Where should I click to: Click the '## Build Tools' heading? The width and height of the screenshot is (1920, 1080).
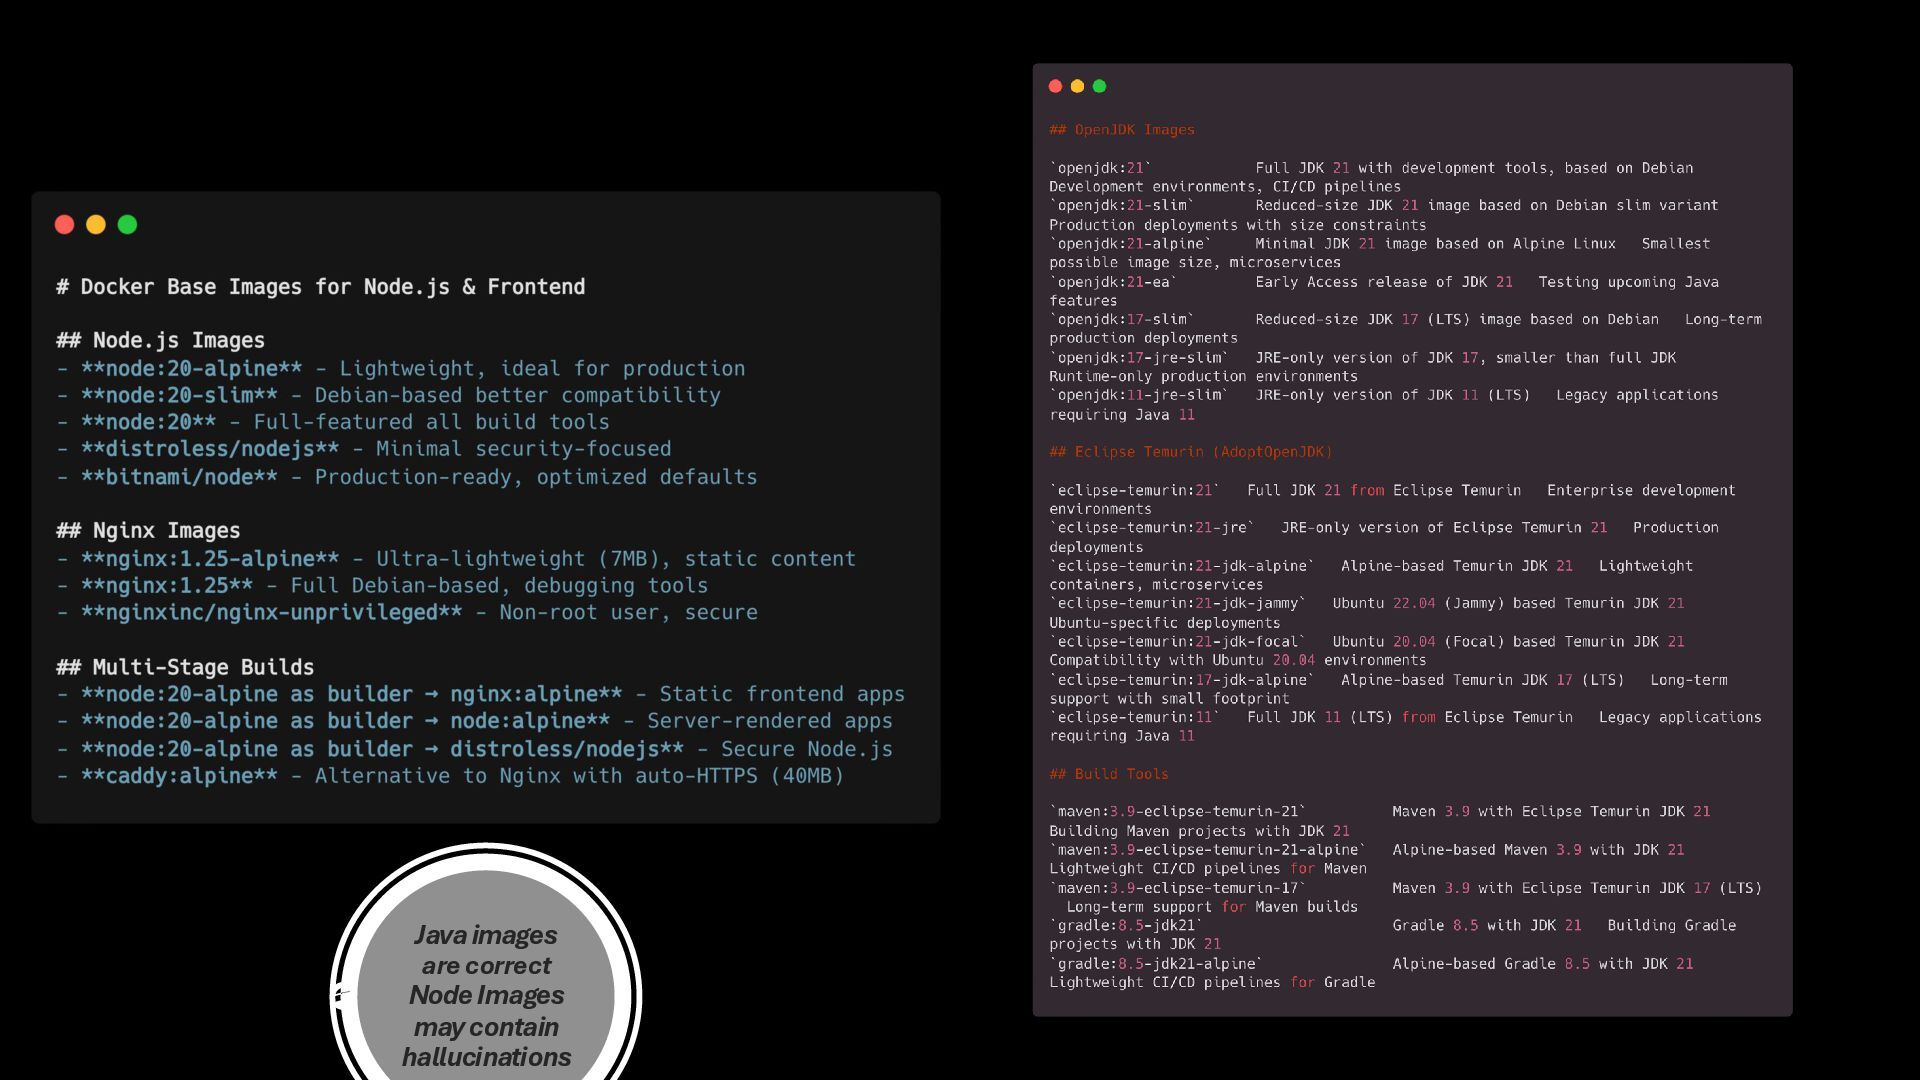1108,774
